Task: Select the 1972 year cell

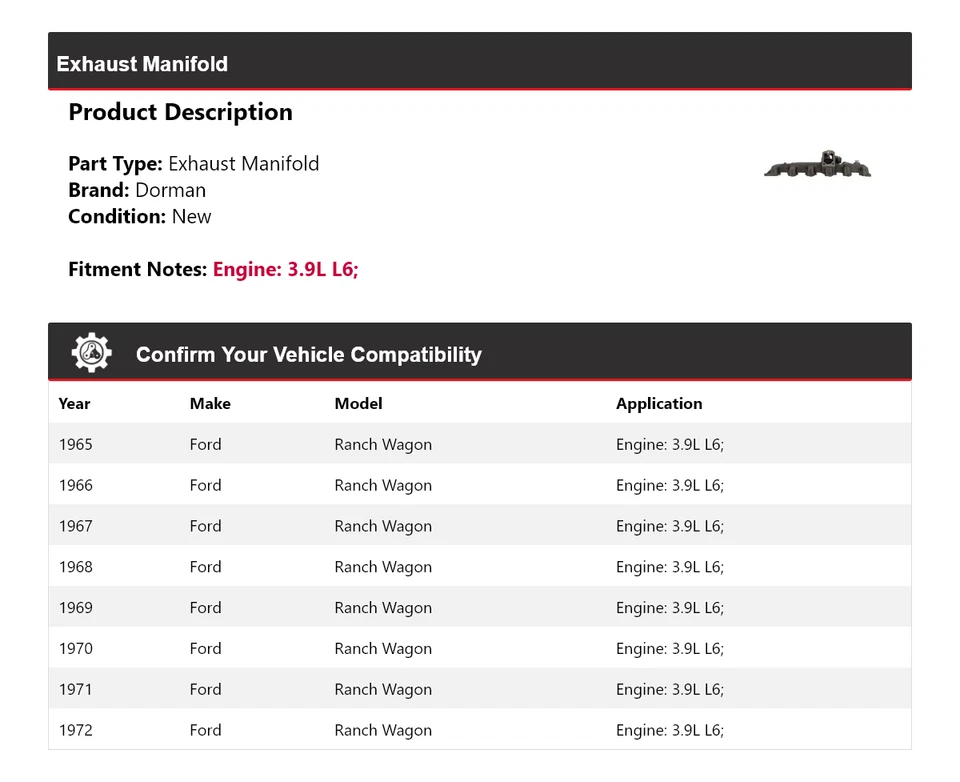Action: tap(75, 731)
